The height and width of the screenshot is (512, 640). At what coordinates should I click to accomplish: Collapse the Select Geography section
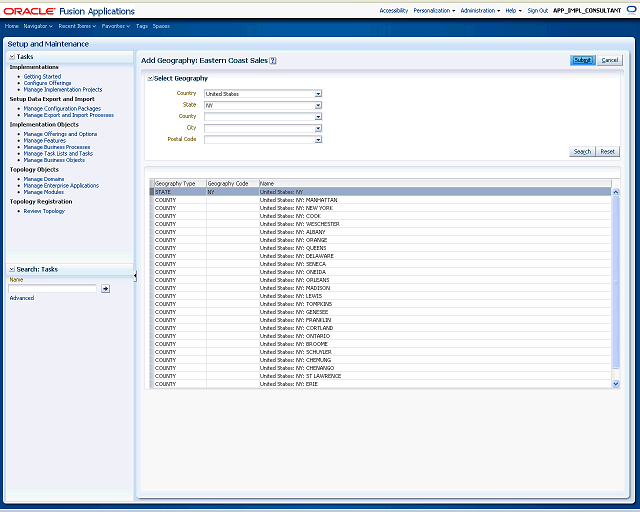tap(150, 78)
